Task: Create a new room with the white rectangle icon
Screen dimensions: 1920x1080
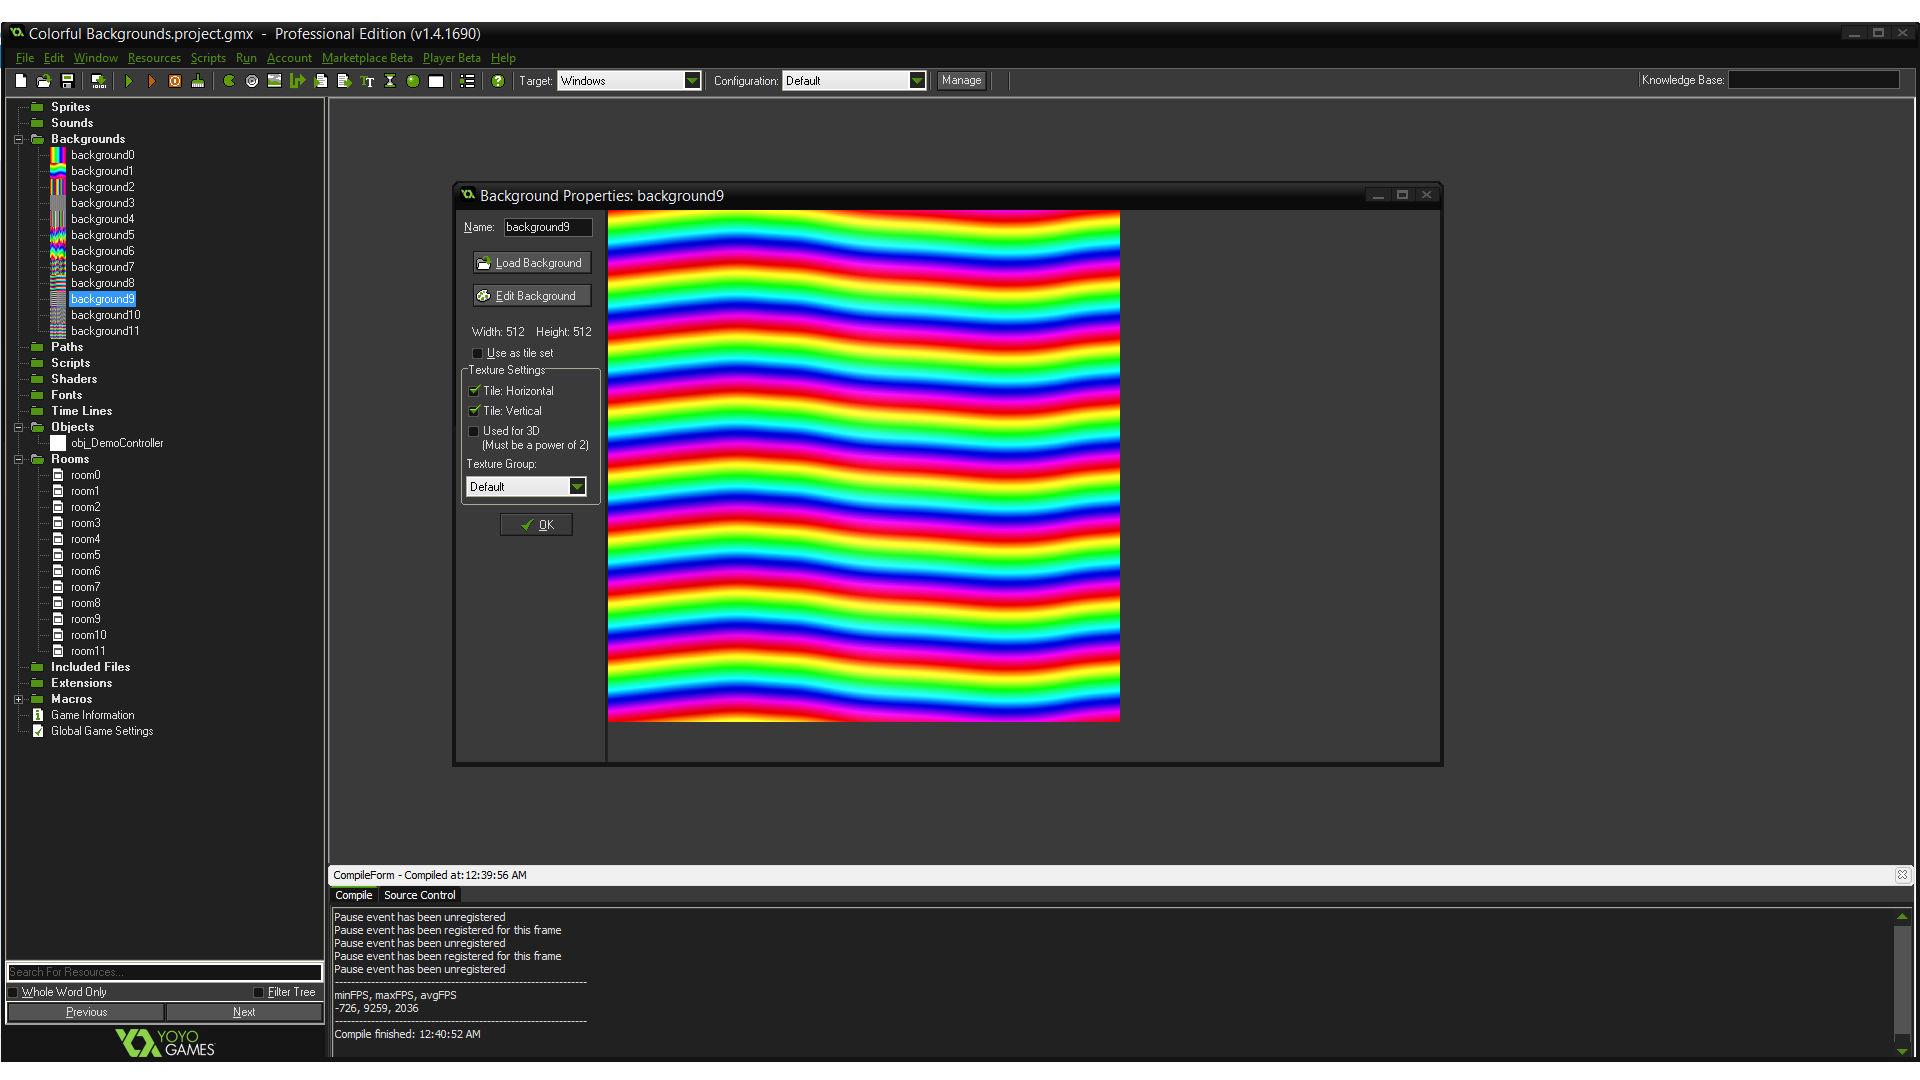Action: (x=436, y=81)
